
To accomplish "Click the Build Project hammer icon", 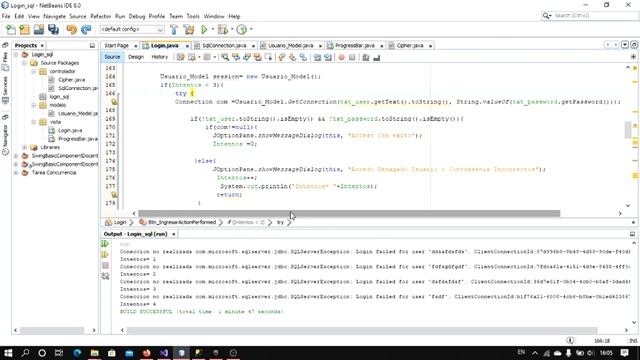I will tap(174, 29).
